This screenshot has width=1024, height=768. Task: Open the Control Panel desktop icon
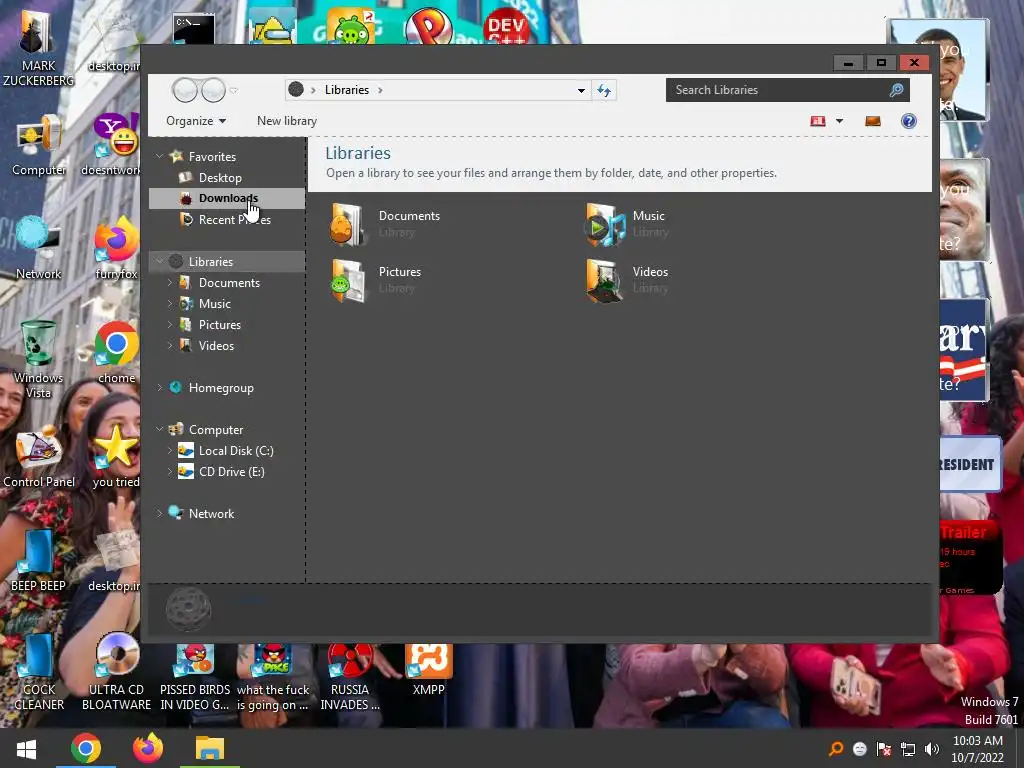click(38, 457)
